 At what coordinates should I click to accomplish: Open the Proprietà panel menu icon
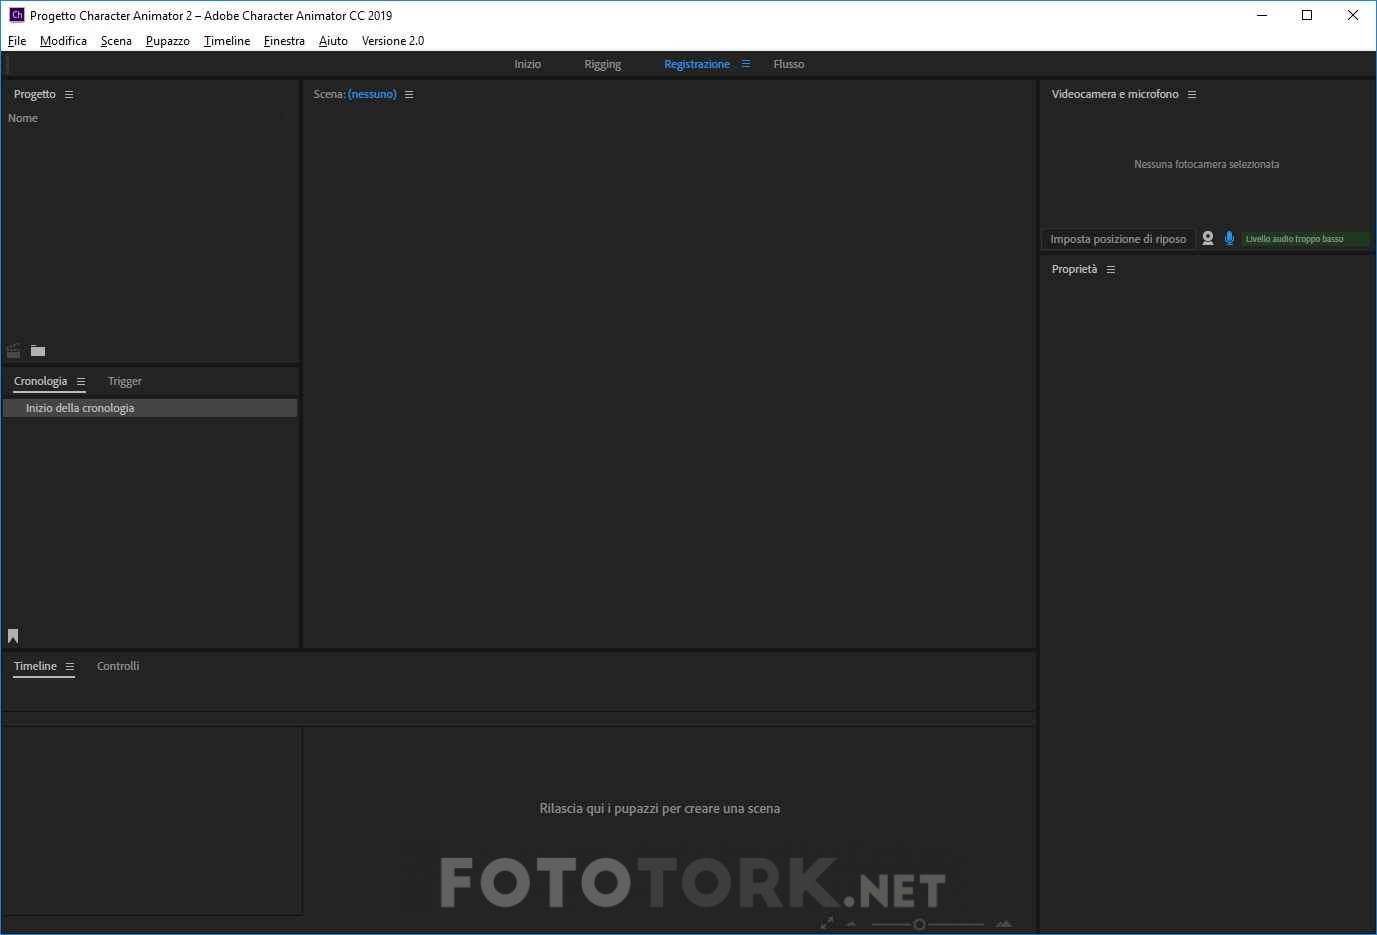tap(1110, 270)
